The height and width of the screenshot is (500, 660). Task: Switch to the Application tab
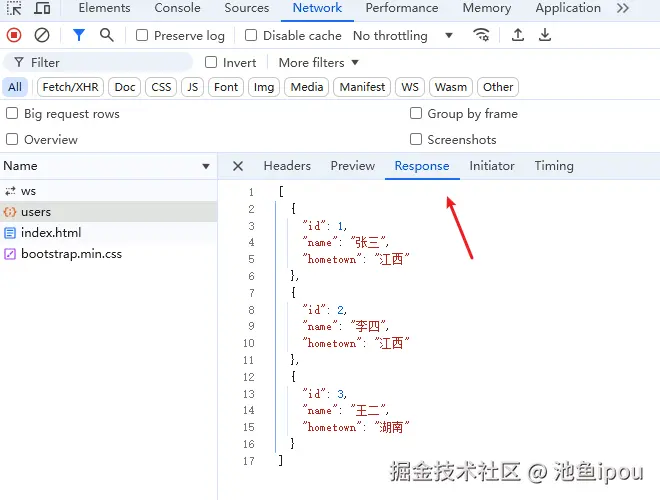tap(568, 8)
